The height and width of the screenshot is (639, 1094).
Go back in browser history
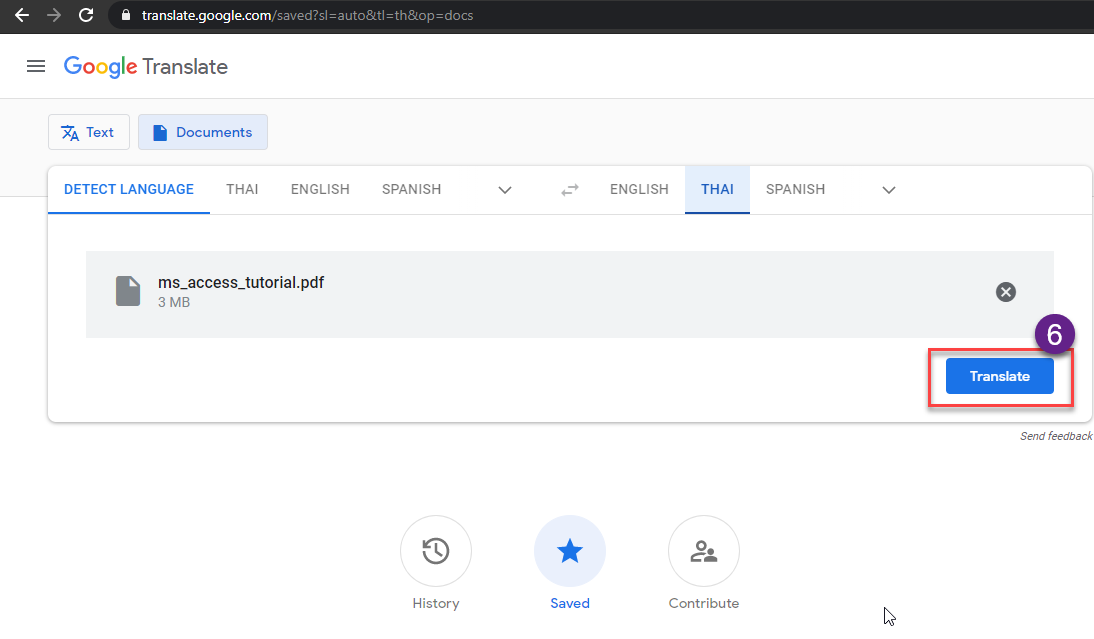pos(22,15)
